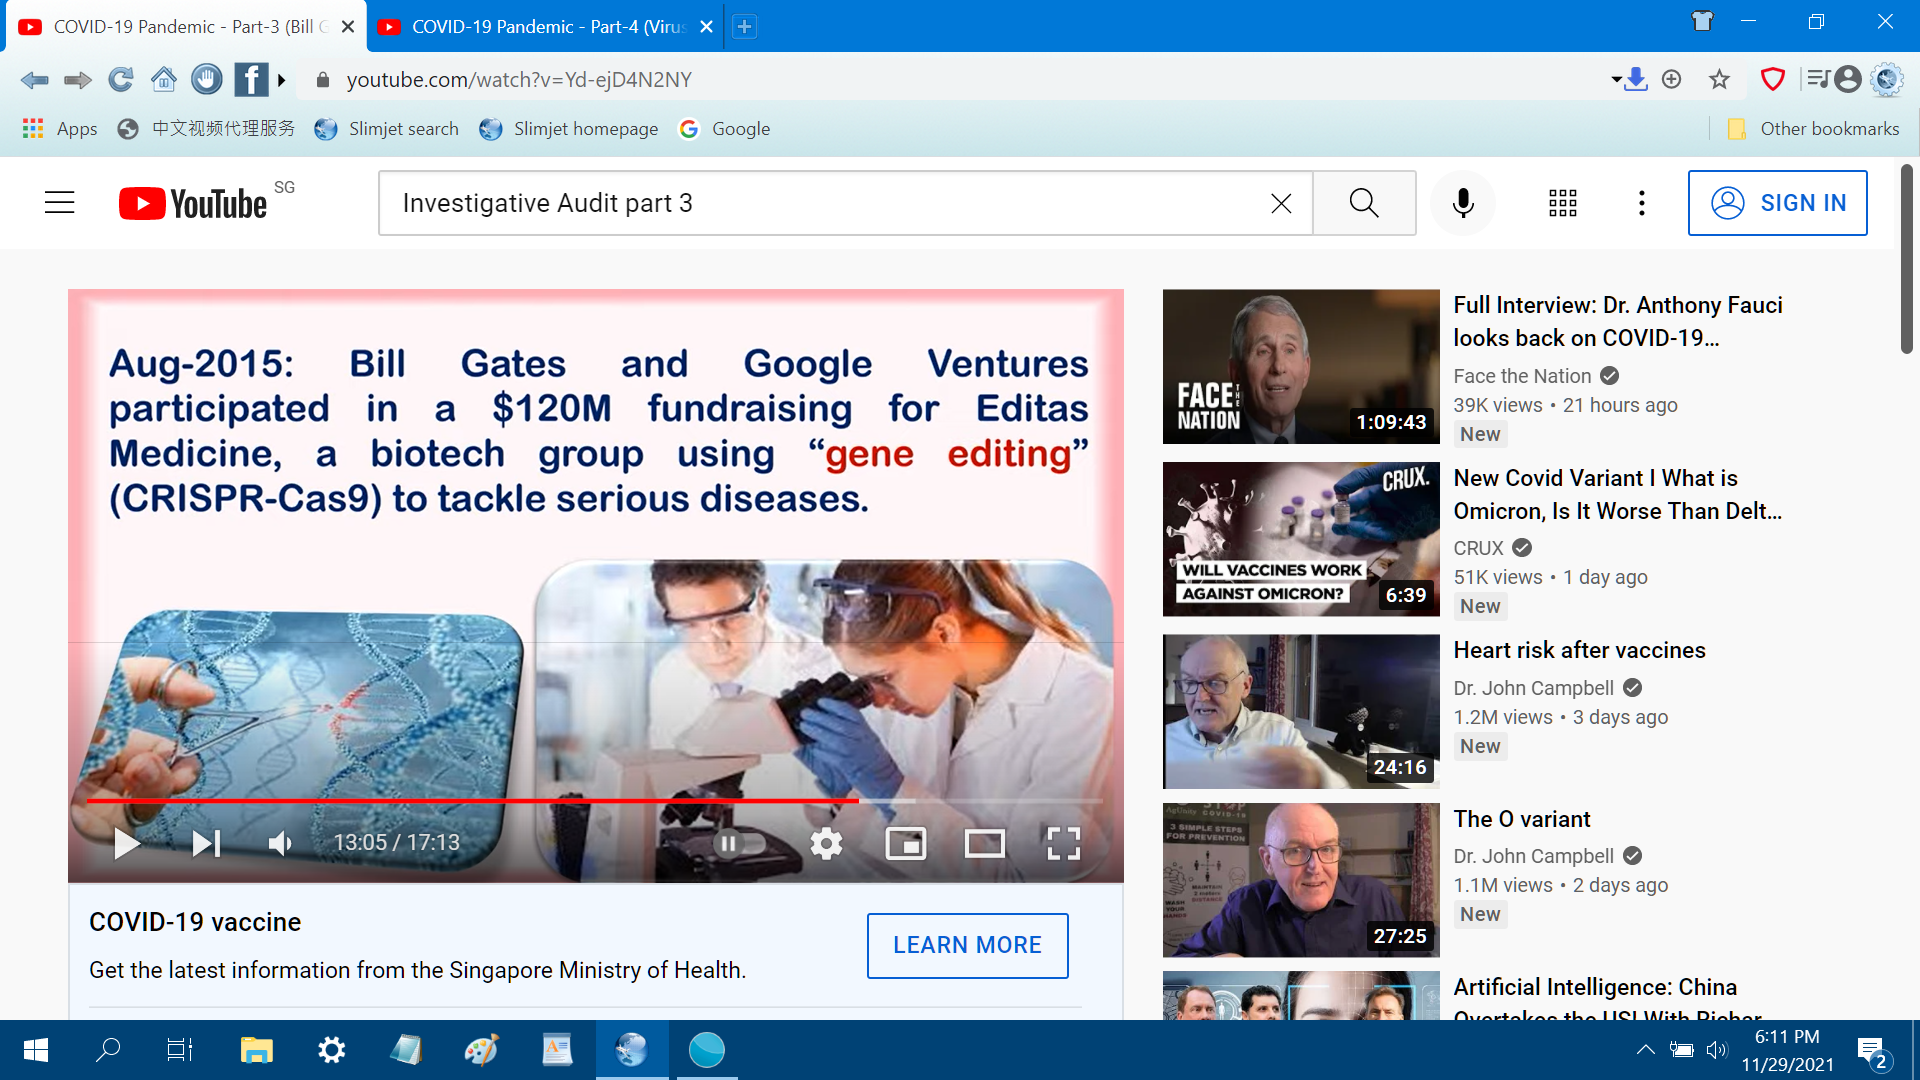Skip to the next video
This screenshot has width=1920, height=1080.
pyautogui.click(x=206, y=844)
